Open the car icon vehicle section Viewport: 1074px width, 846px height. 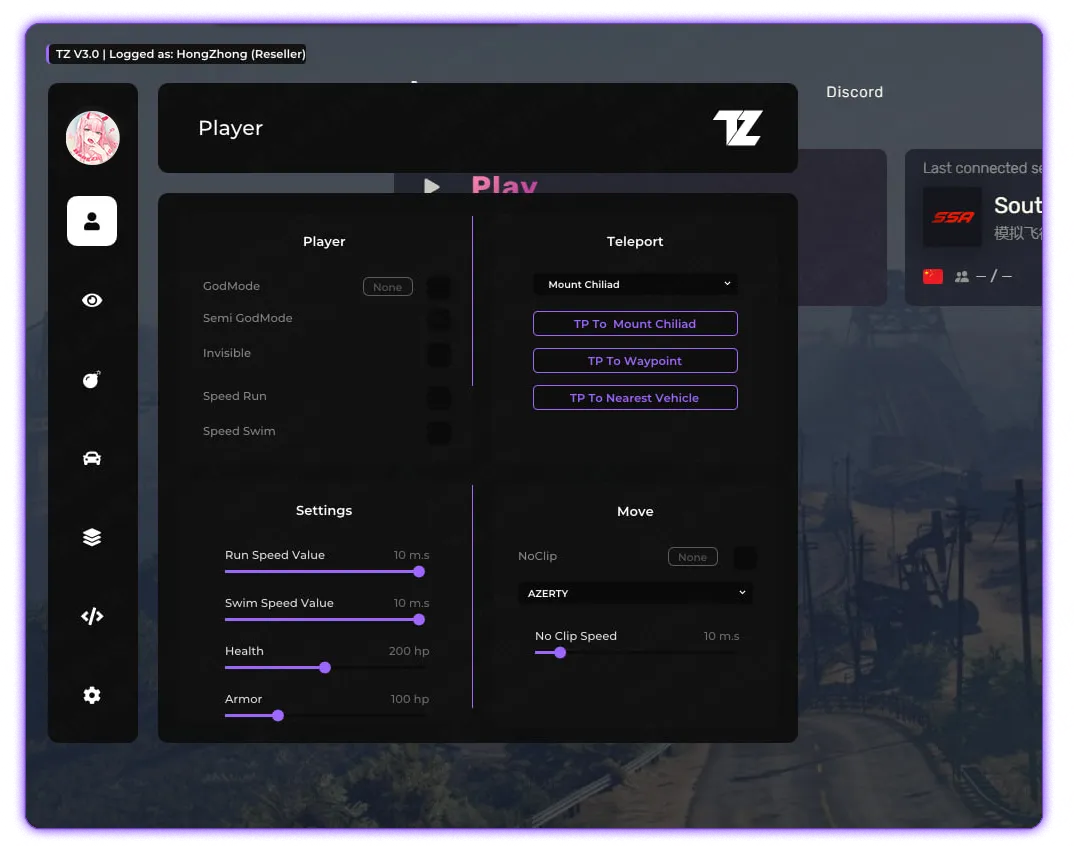pyautogui.click(x=92, y=458)
